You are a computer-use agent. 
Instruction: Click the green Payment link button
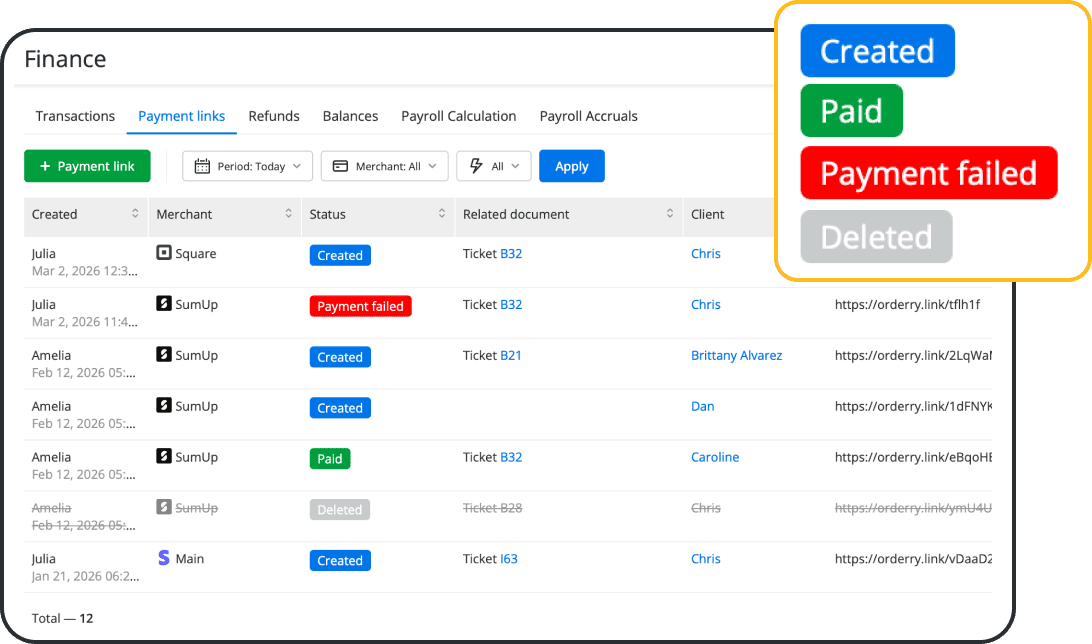[87, 166]
